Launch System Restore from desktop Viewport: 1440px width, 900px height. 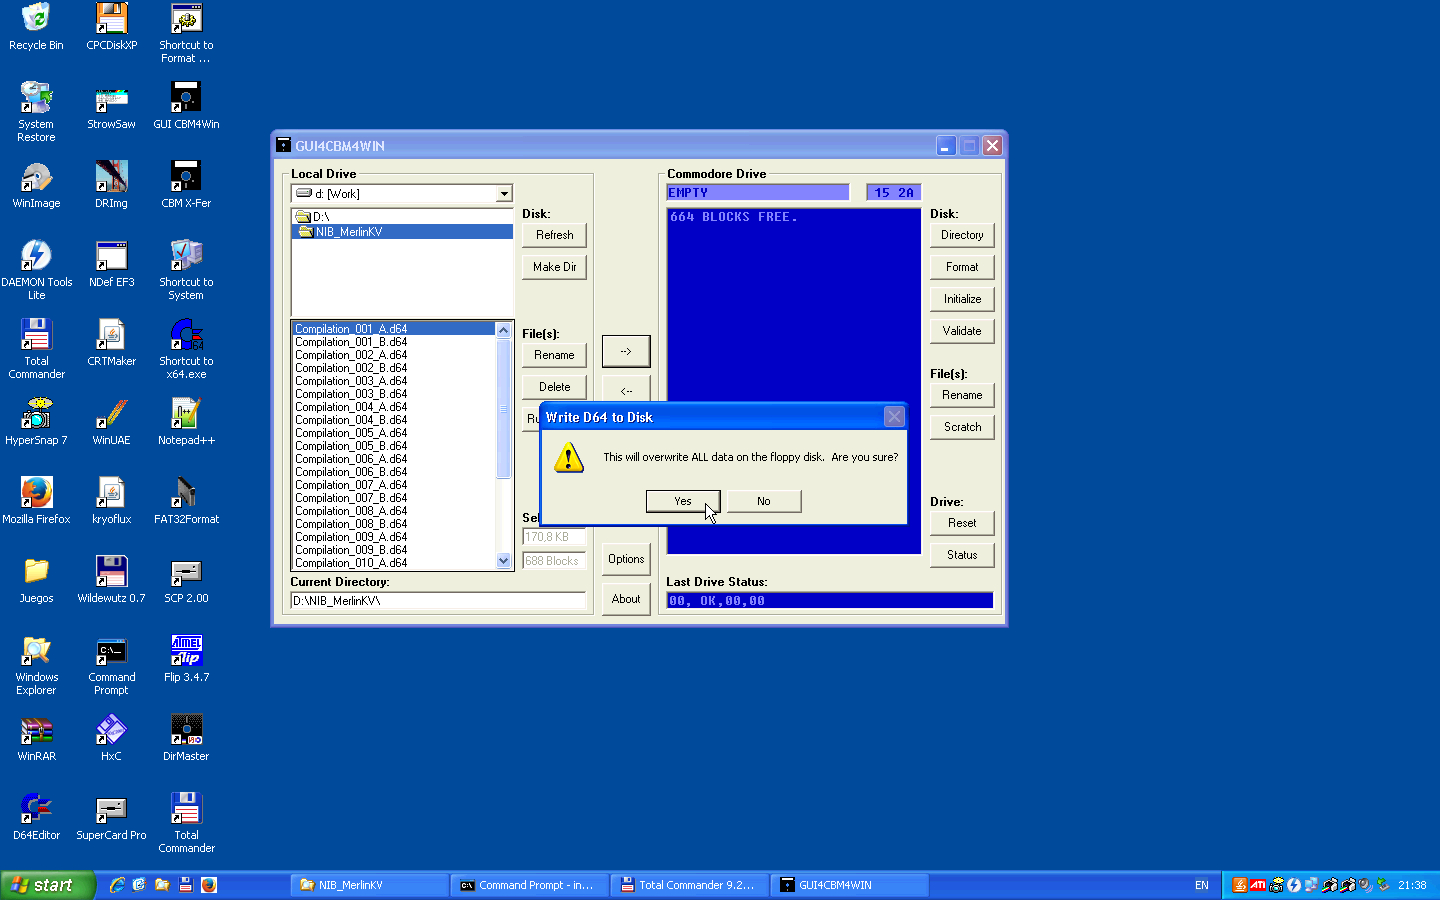[x=36, y=112]
